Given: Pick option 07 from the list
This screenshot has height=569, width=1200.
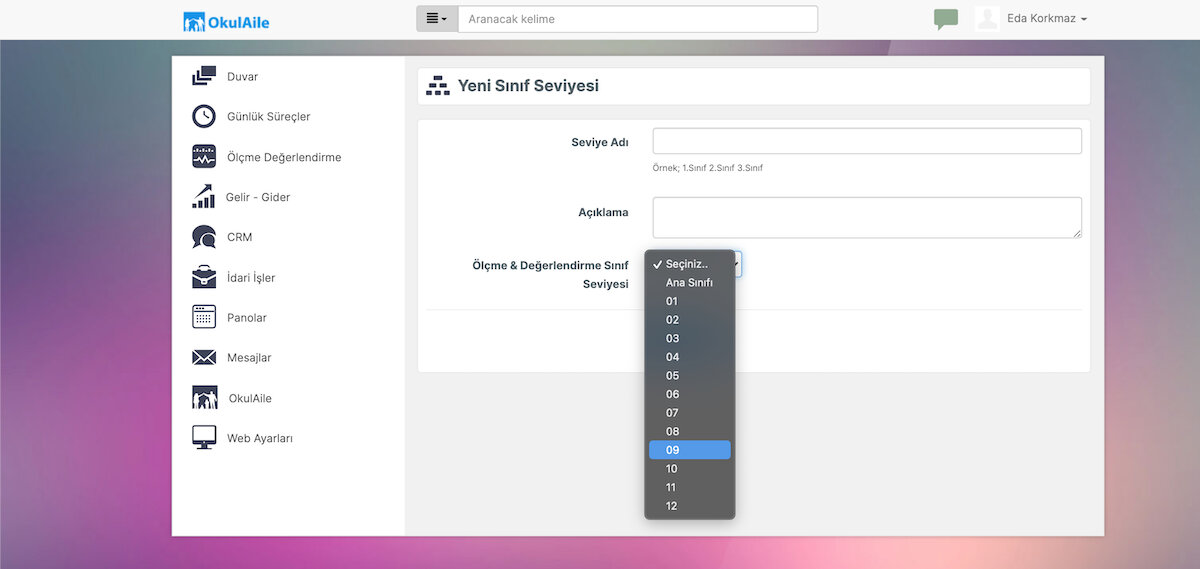Looking at the screenshot, I should pos(690,413).
